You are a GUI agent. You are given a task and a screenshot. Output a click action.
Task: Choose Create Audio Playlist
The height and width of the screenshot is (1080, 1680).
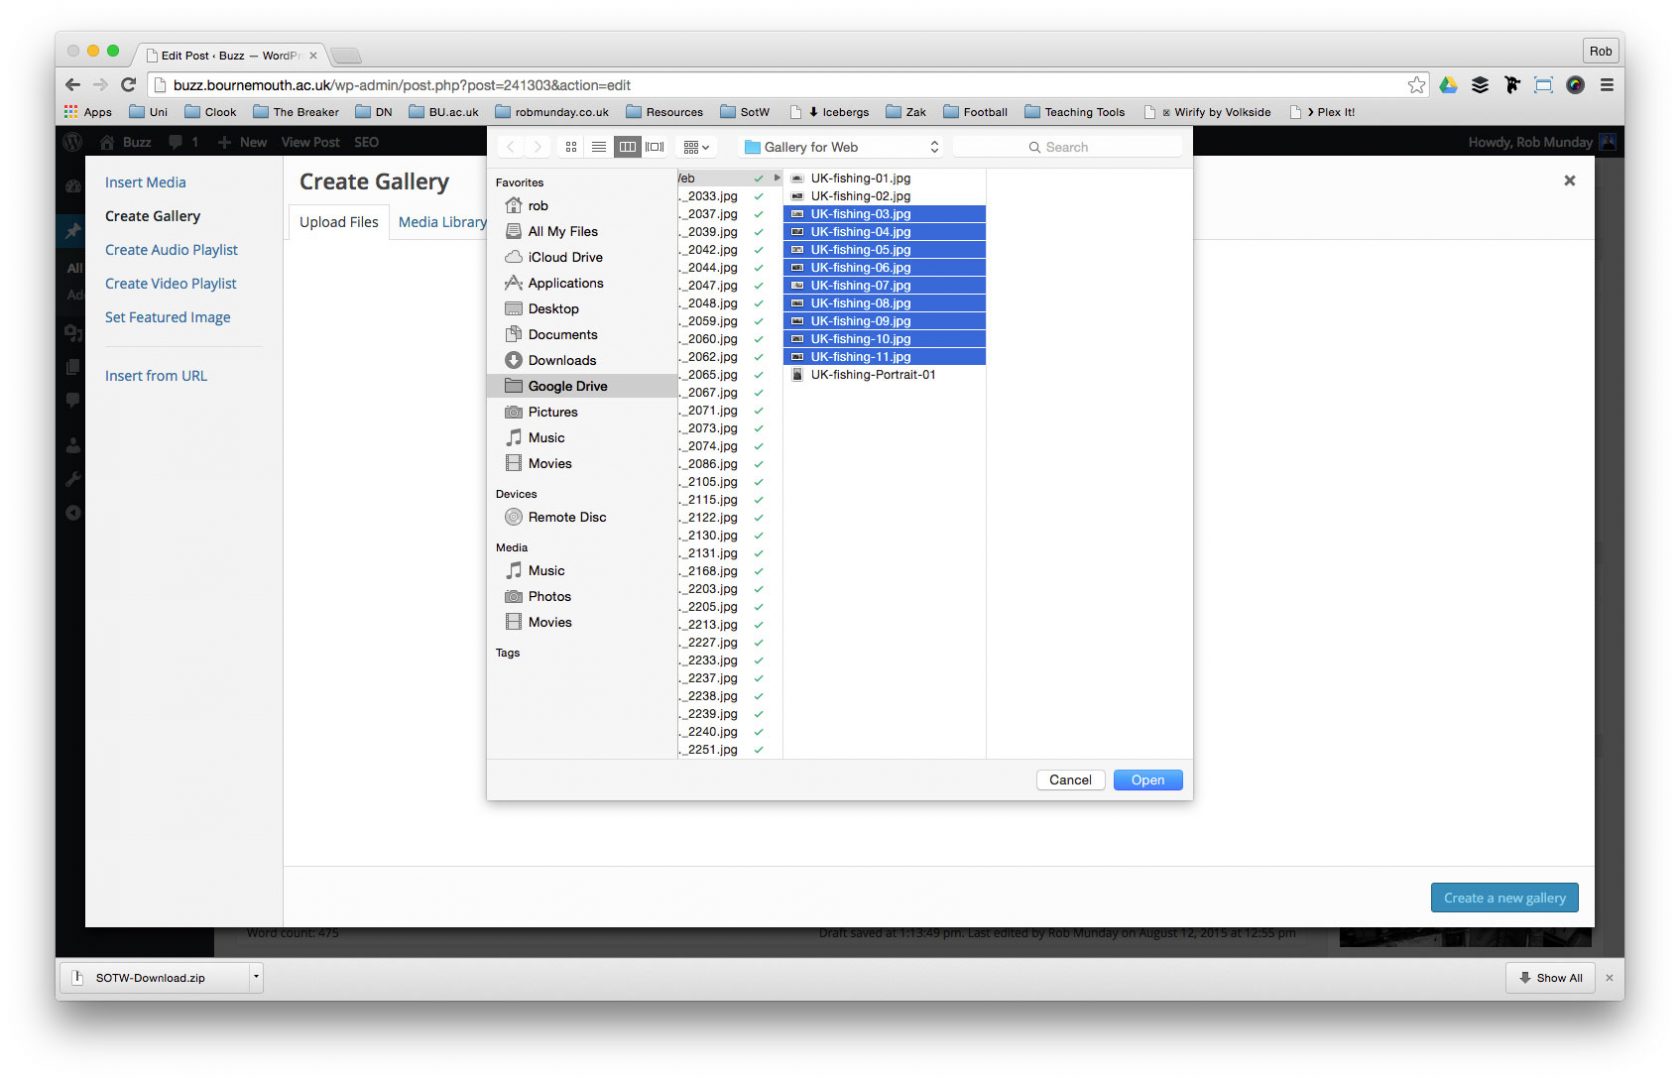click(172, 250)
